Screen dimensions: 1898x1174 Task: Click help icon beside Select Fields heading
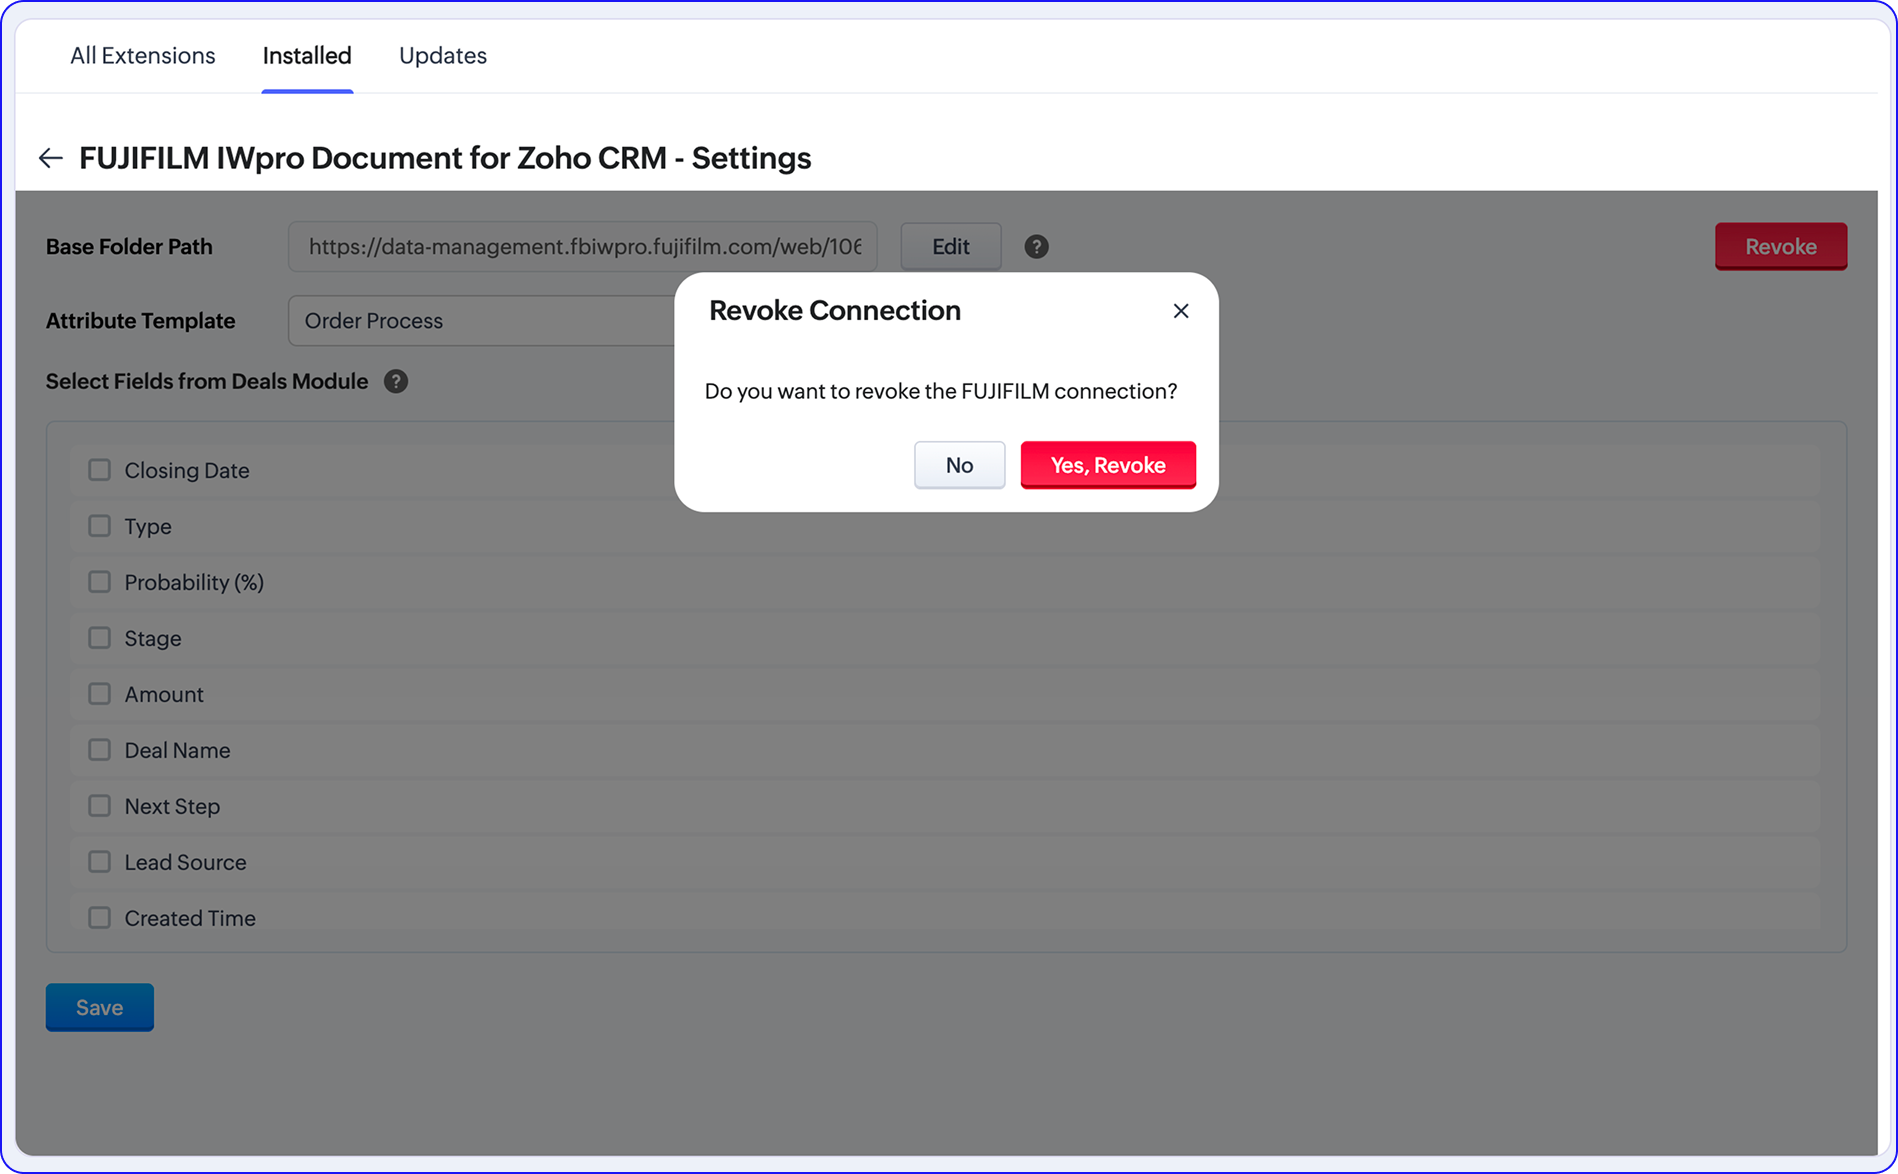[x=396, y=381]
